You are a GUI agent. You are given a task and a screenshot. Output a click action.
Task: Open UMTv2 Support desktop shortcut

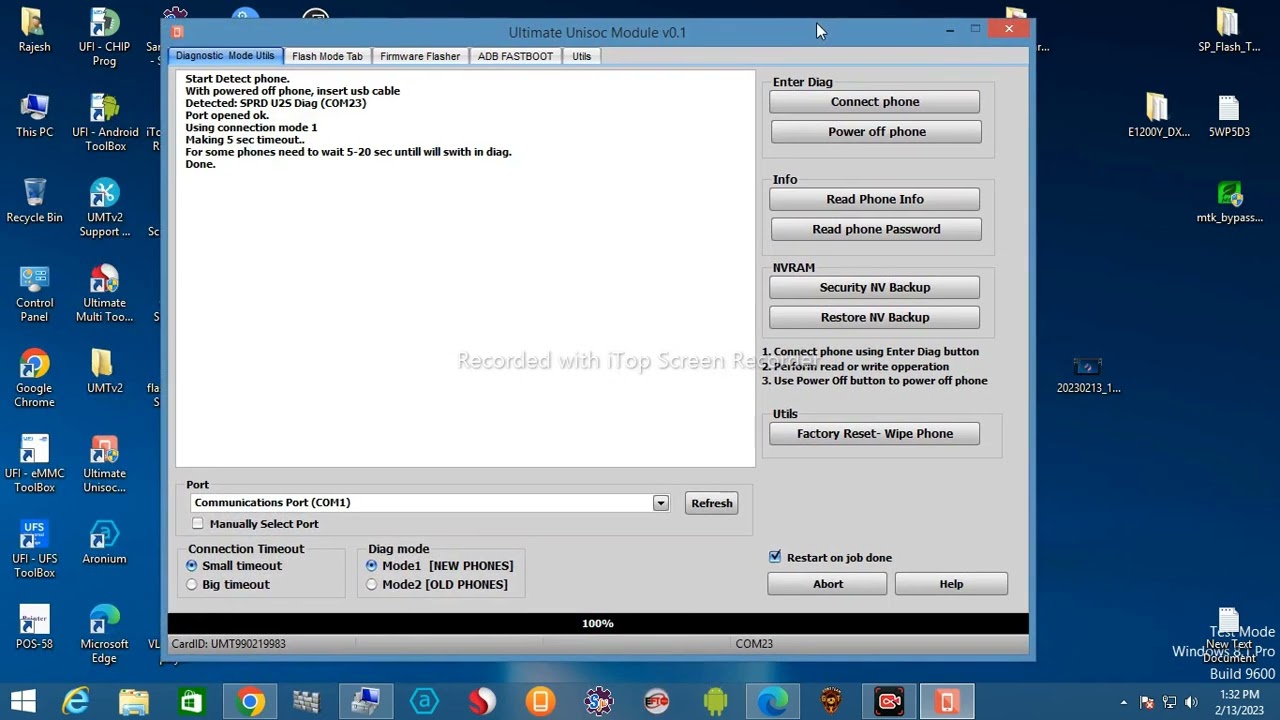click(x=105, y=208)
